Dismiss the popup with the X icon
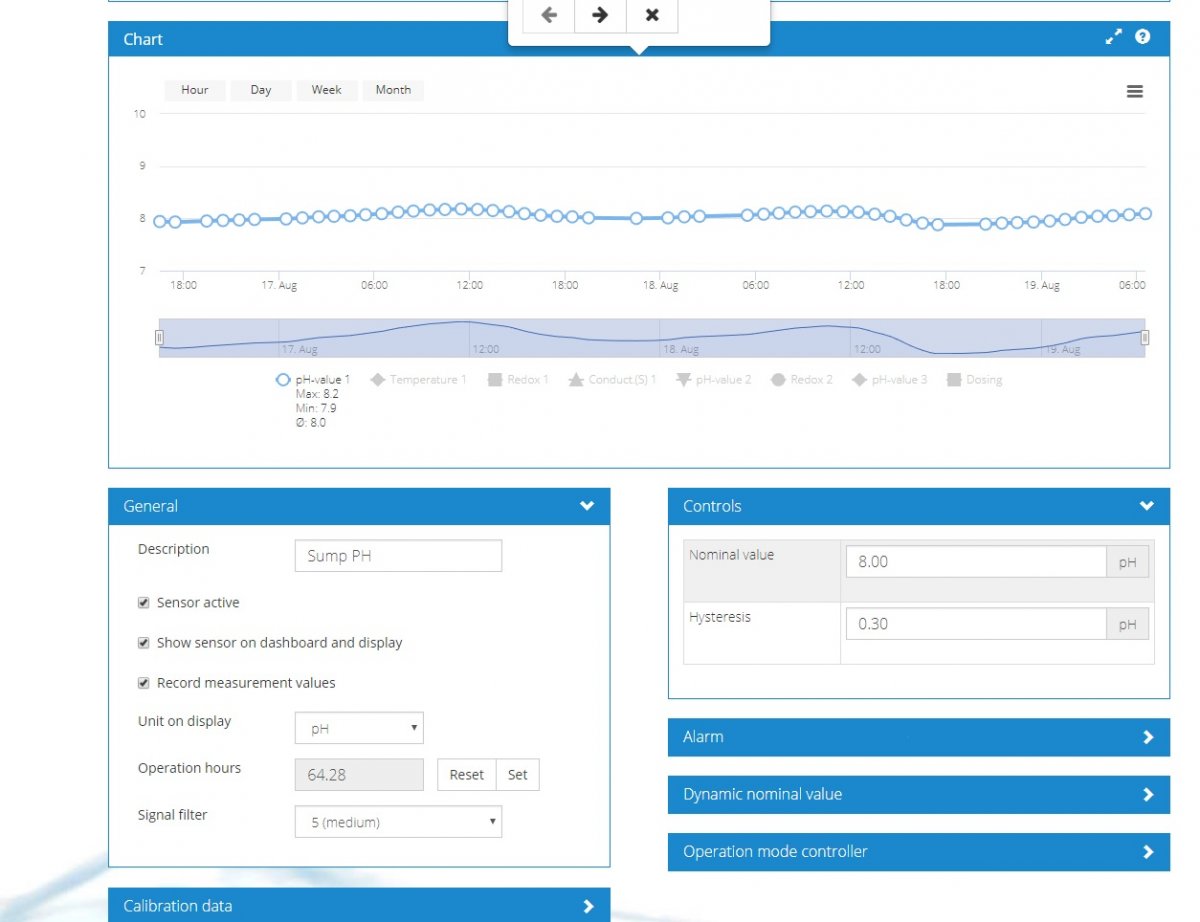 tap(652, 15)
